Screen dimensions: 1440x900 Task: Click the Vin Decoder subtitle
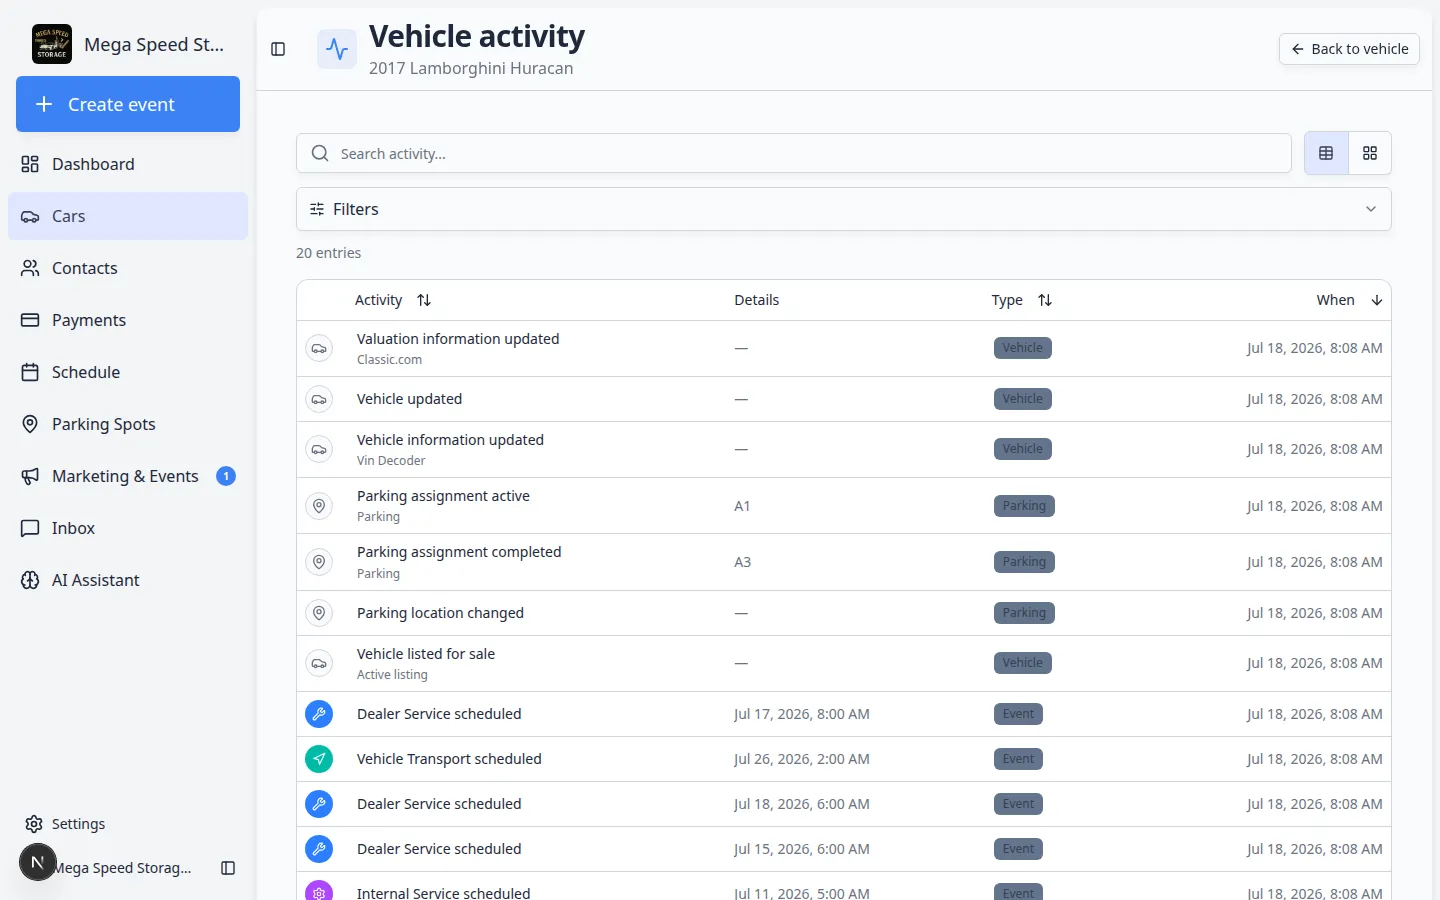click(x=391, y=461)
